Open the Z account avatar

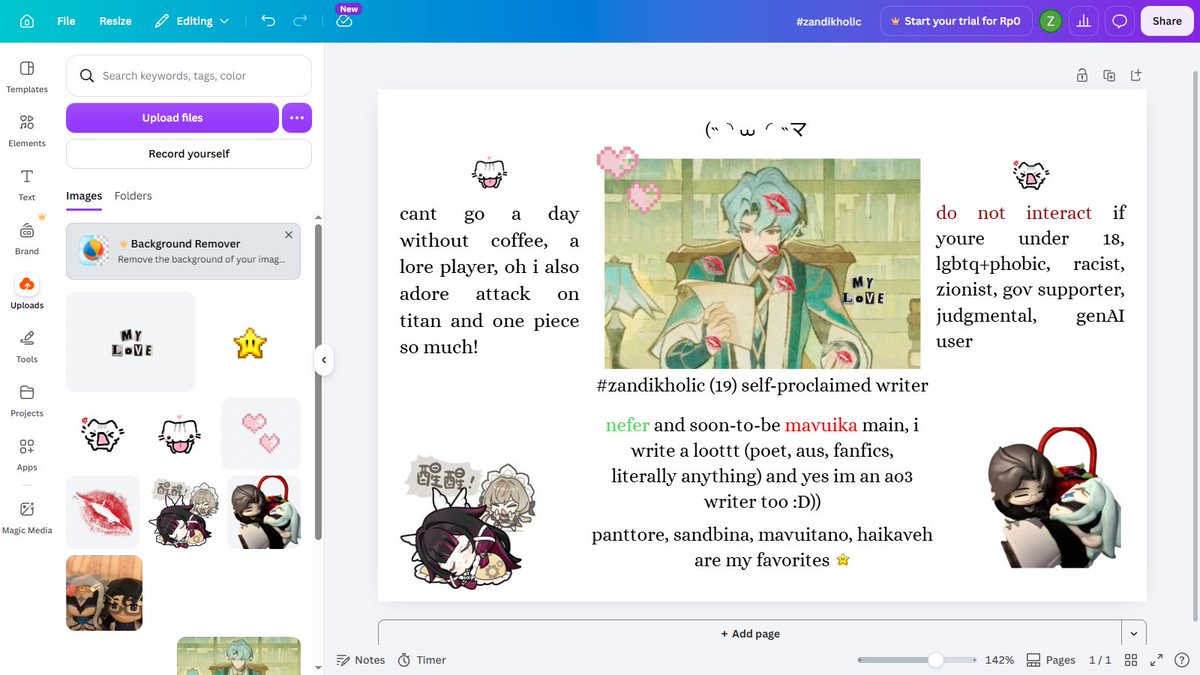[x=1050, y=21]
